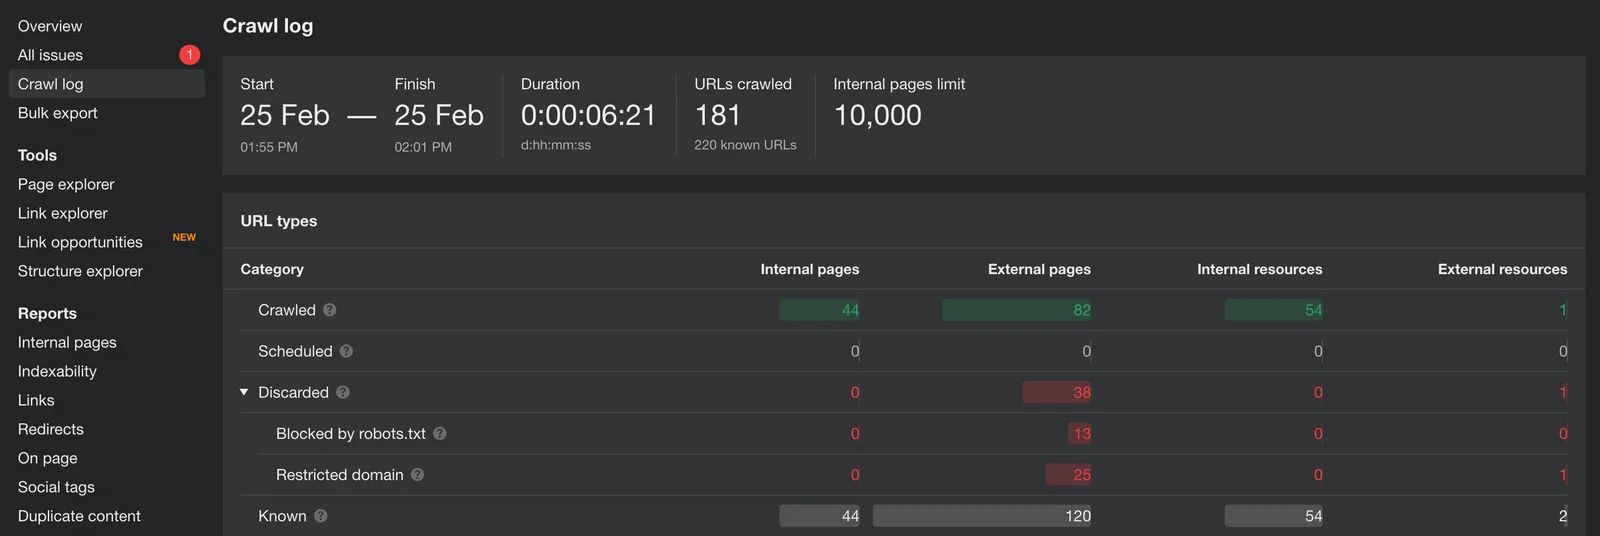Click the Duration value 0:00:06:21

click(x=588, y=115)
